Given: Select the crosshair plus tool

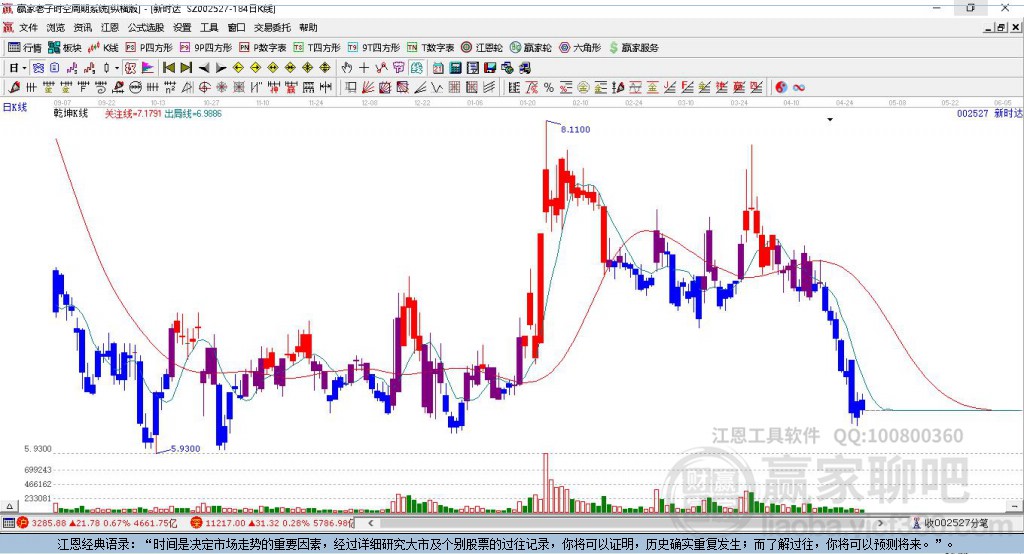Looking at the screenshot, I should [x=364, y=68].
